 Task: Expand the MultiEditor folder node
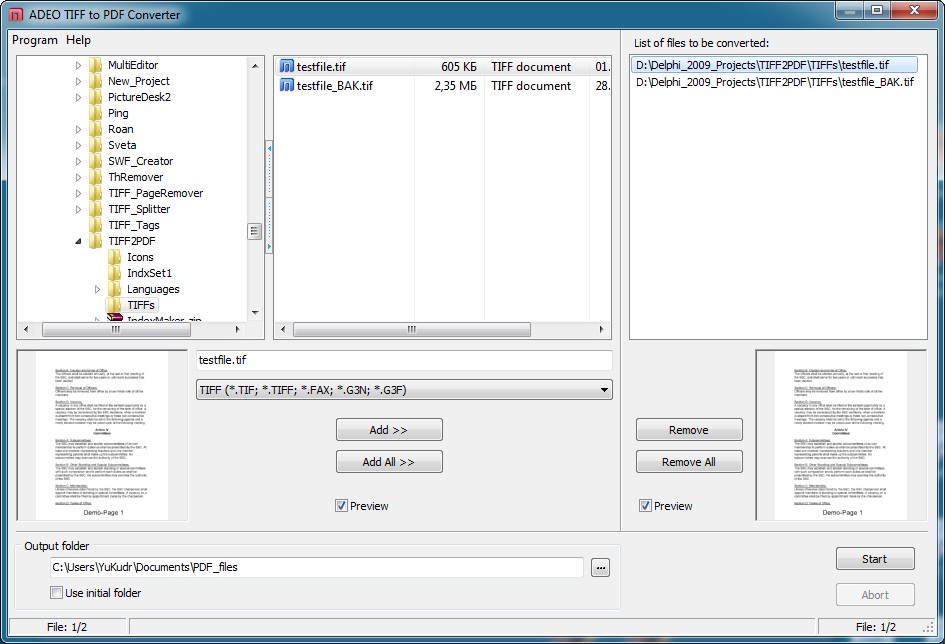pyautogui.click(x=78, y=65)
